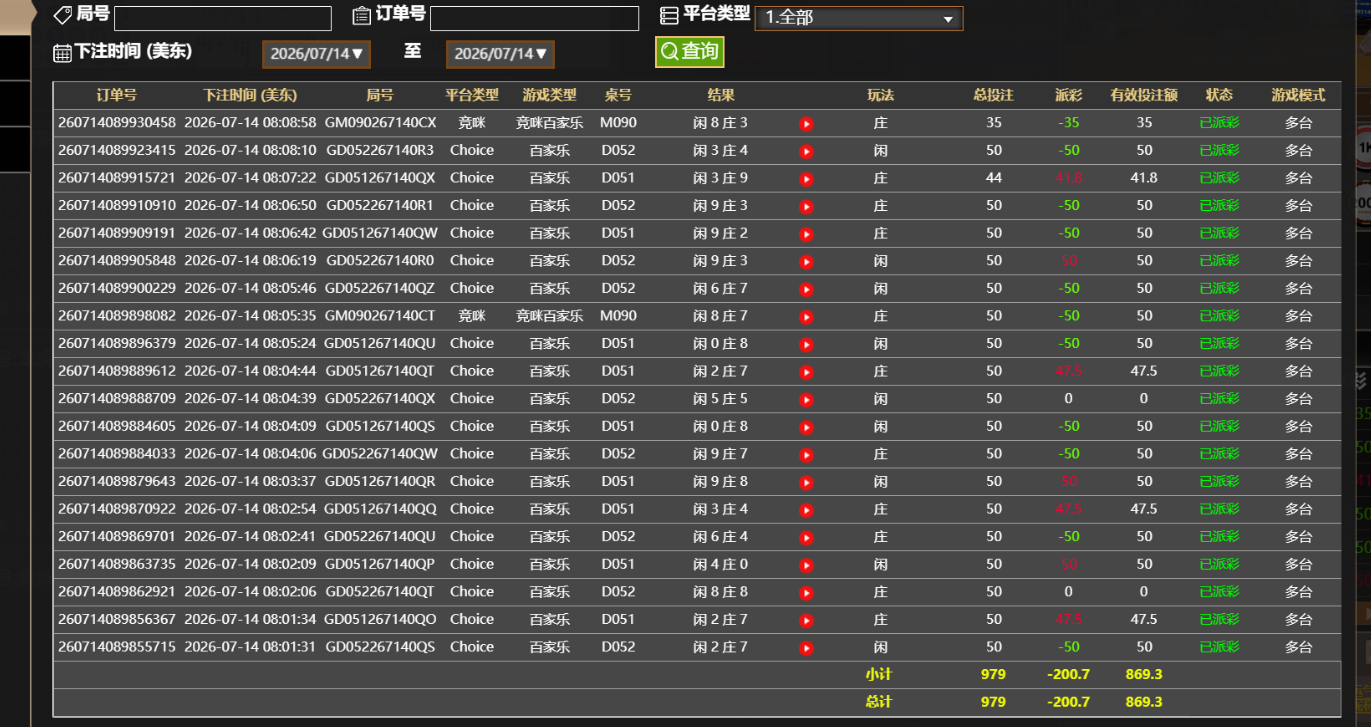This screenshot has width=1371, height=727.
Task: Select round number GD052267140R3
Action: [380, 150]
